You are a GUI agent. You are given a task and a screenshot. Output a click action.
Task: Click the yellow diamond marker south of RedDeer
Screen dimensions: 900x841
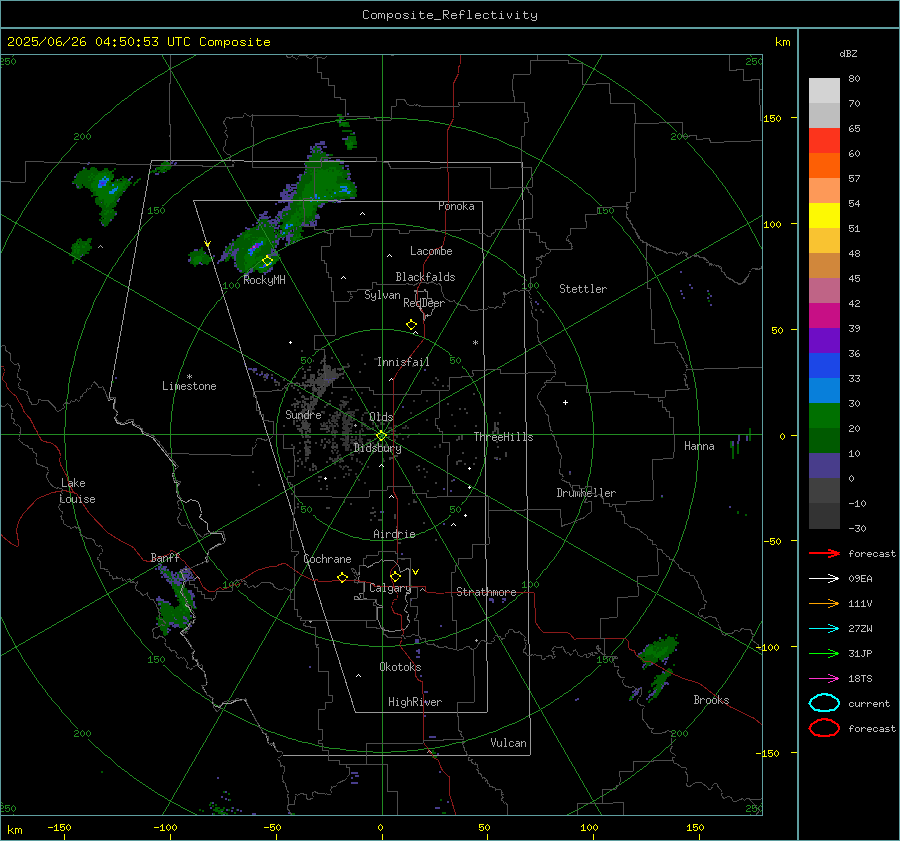coord(411,324)
